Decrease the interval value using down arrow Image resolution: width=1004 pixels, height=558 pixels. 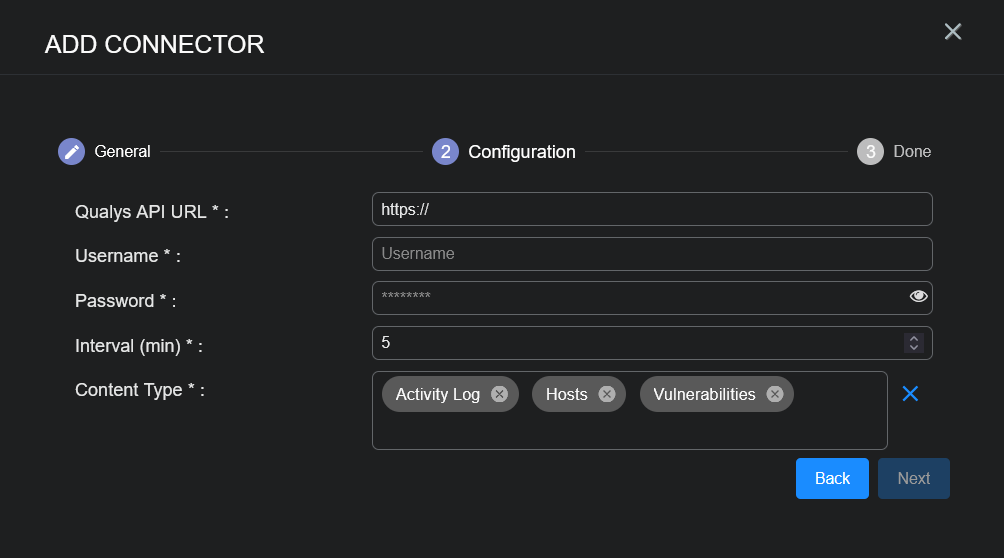point(913,348)
